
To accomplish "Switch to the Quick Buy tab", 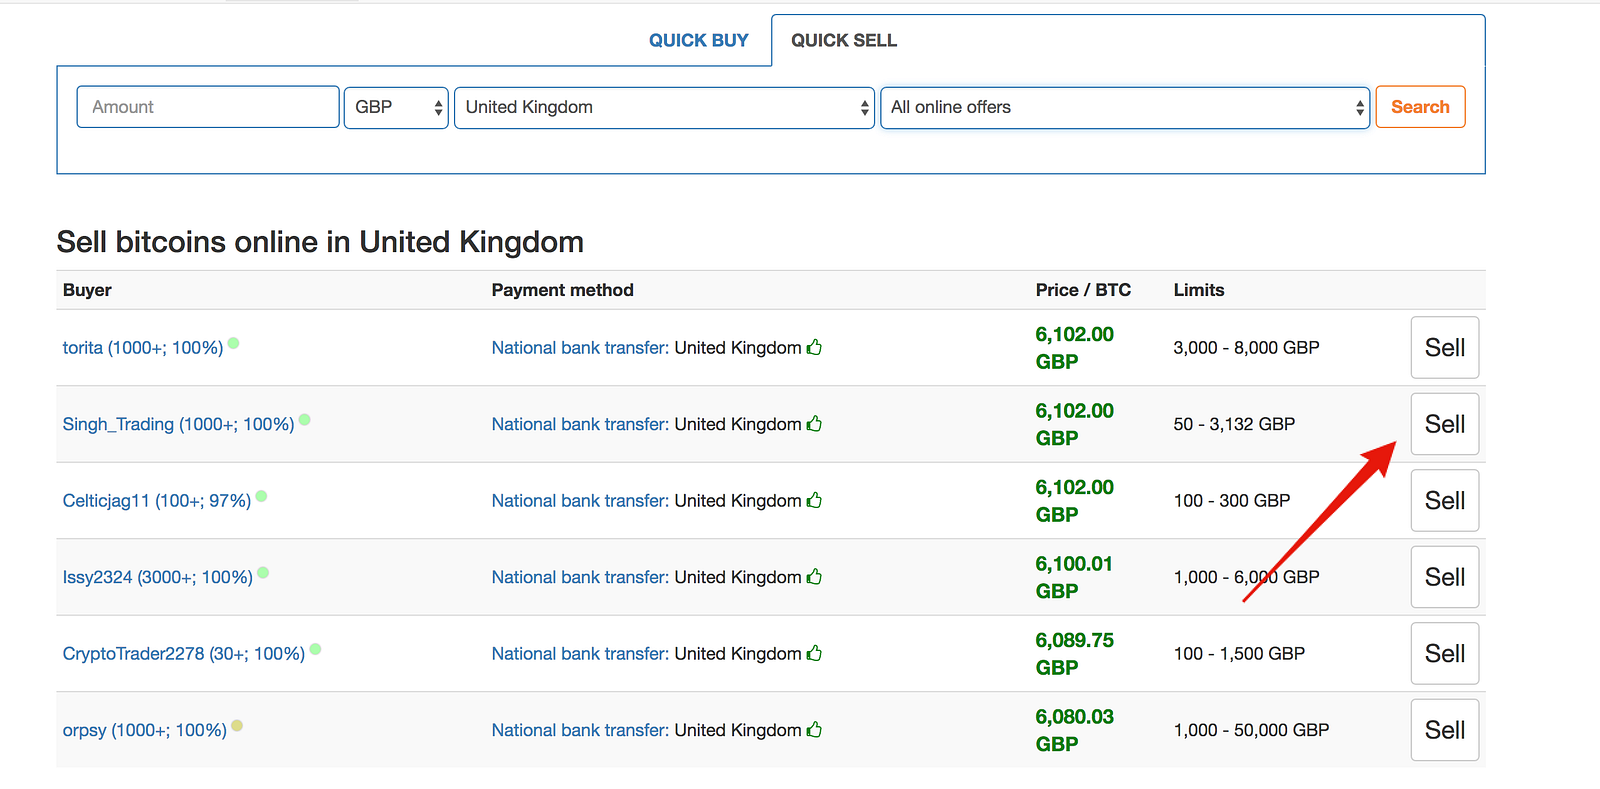I will tap(698, 40).
